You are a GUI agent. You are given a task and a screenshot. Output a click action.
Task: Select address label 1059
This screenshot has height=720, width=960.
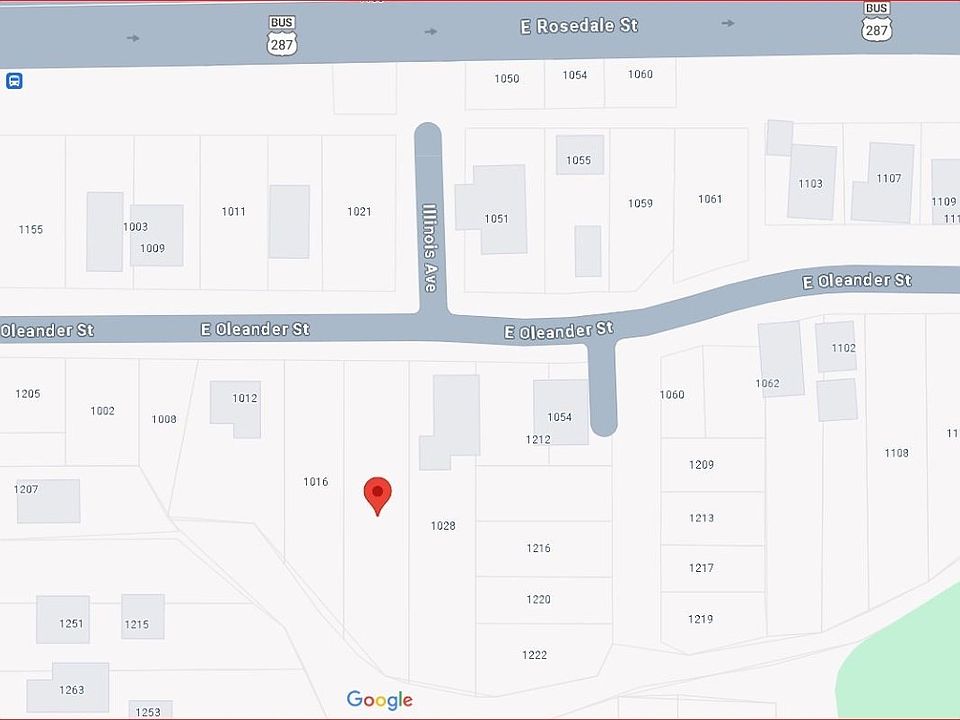tap(640, 203)
